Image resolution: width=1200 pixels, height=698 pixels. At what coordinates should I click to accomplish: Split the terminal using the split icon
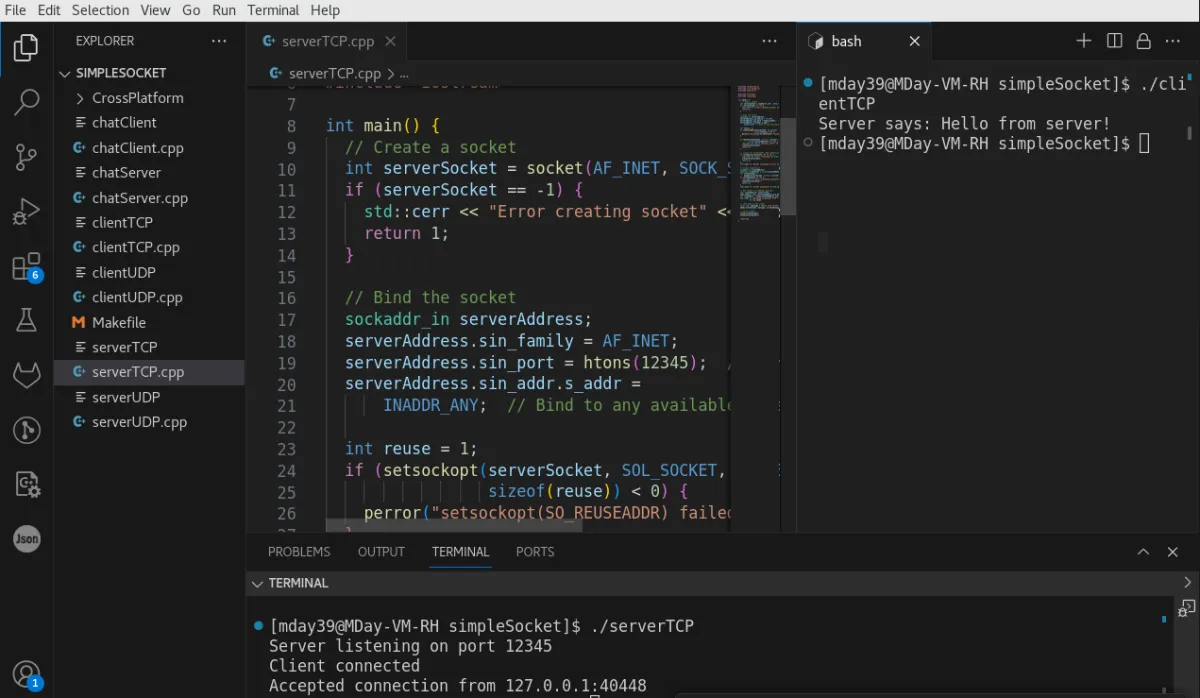[x=1113, y=40]
